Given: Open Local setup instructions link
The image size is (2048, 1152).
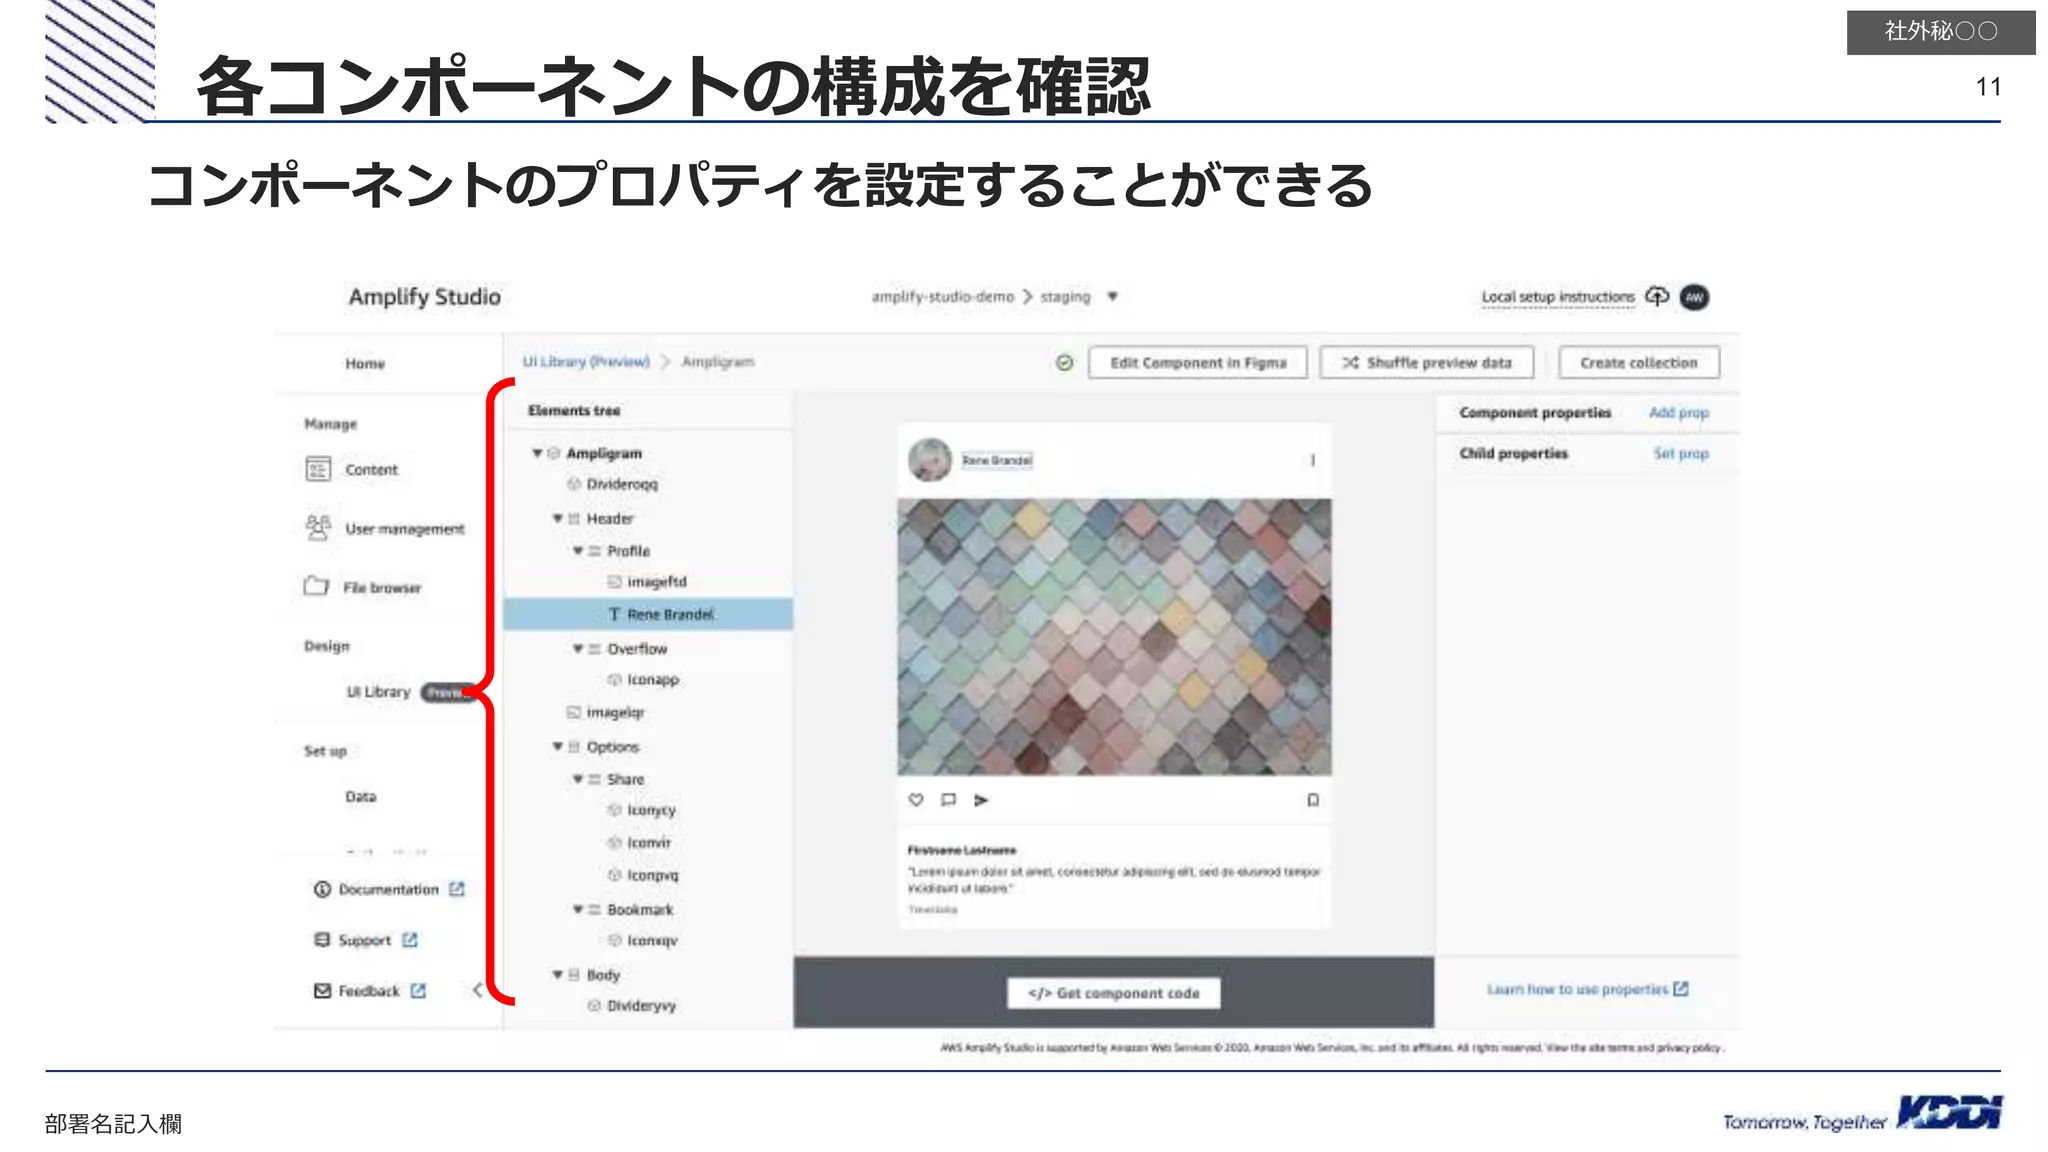Looking at the screenshot, I should 1558,297.
